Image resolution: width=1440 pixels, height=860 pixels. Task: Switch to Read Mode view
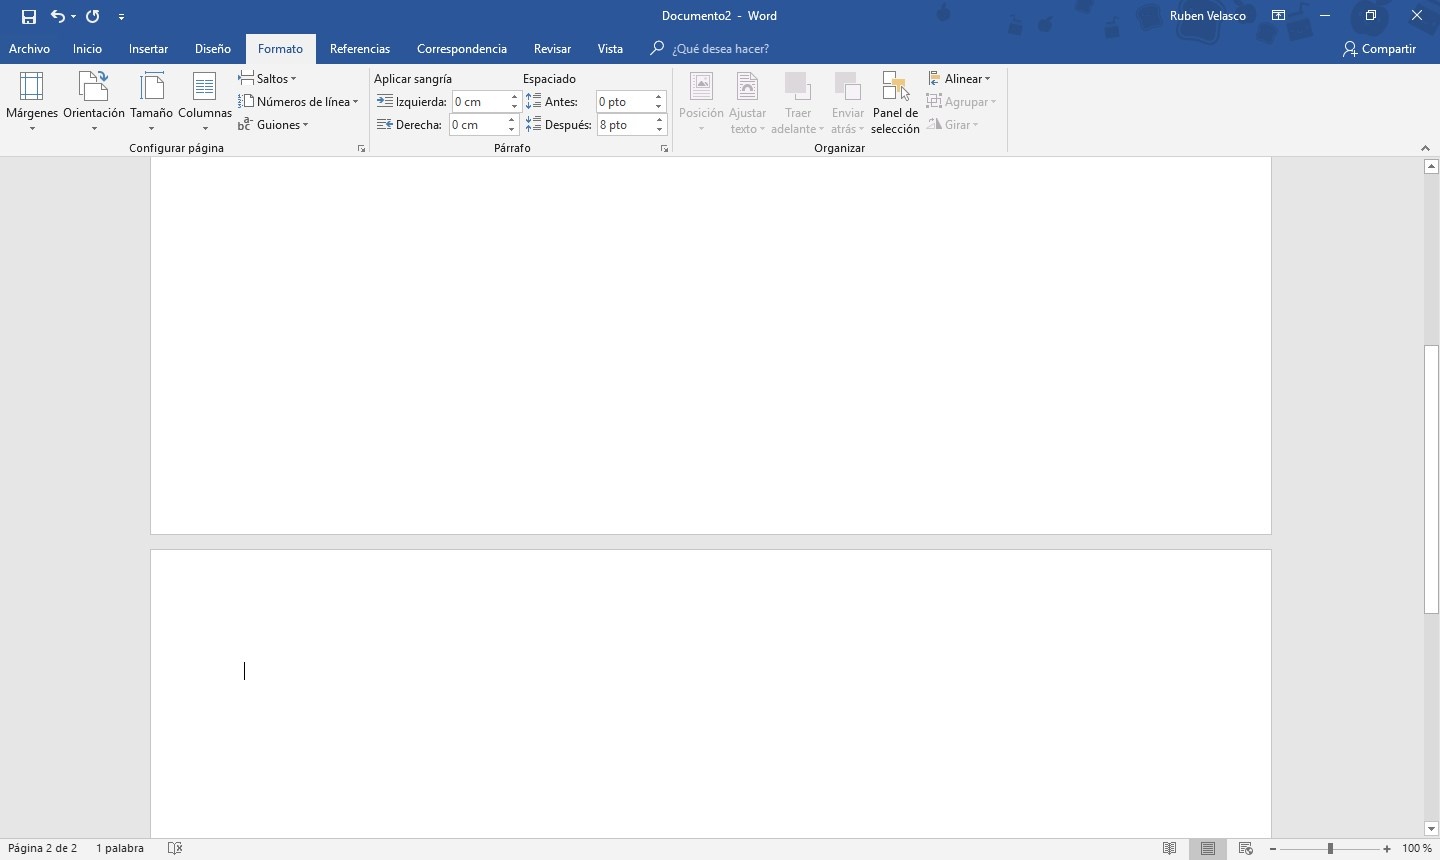tap(1170, 848)
